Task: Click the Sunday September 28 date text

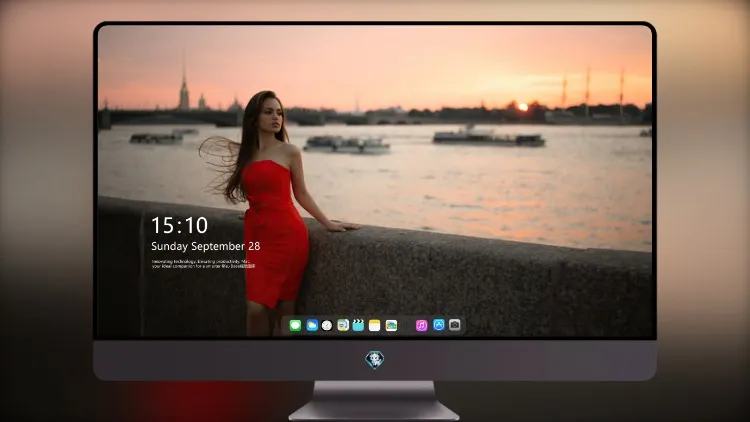Action: click(x=206, y=246)
